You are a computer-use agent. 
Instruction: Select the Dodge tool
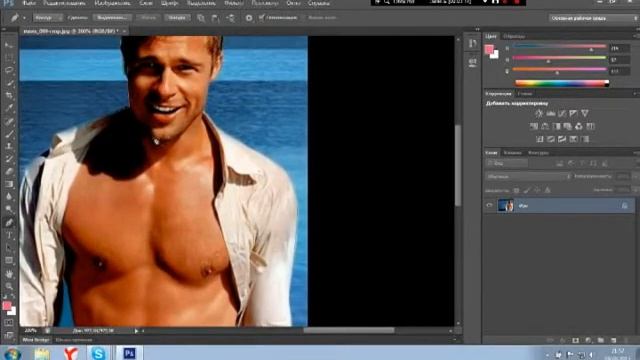tap(9, 209)
